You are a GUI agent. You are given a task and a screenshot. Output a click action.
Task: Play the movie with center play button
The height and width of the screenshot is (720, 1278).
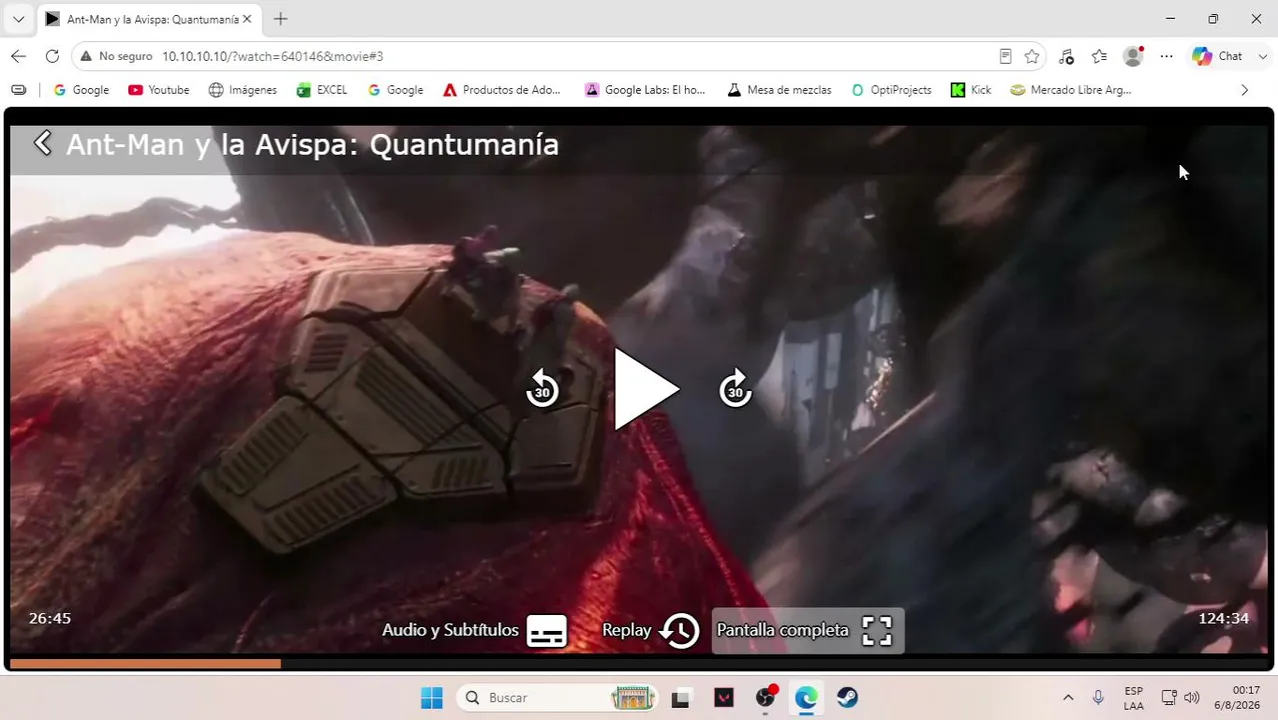(645, 389)
